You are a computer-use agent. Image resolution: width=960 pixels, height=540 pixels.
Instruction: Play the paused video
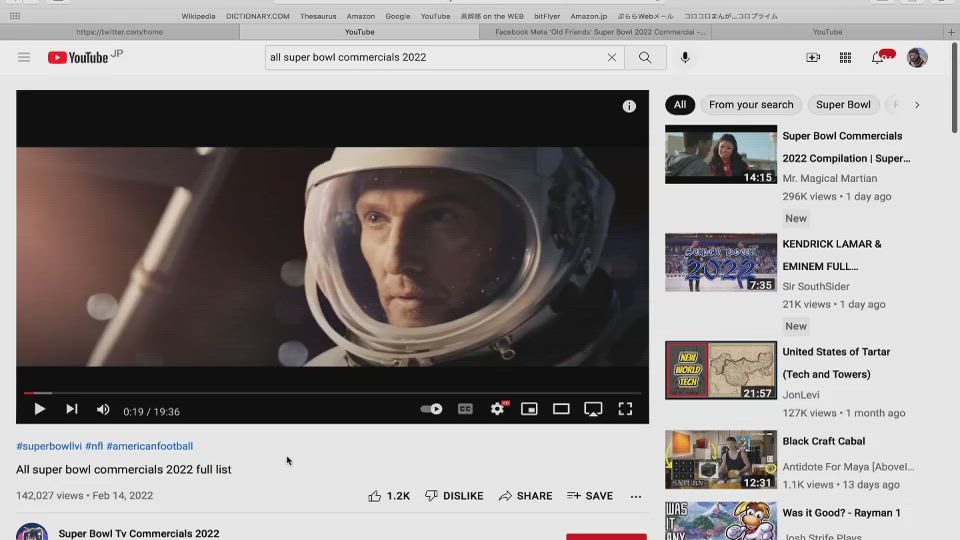pyautogui.click(x=39, y=409)
